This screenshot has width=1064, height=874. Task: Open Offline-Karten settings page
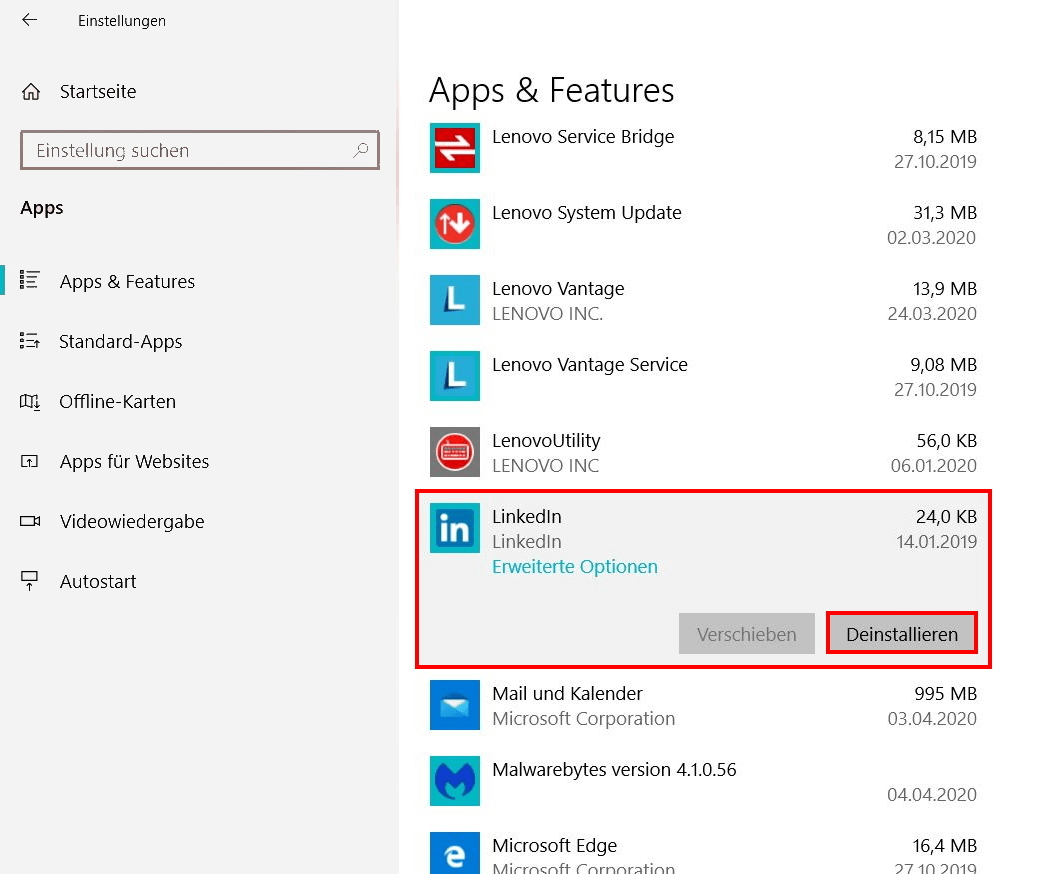[117, 402]
